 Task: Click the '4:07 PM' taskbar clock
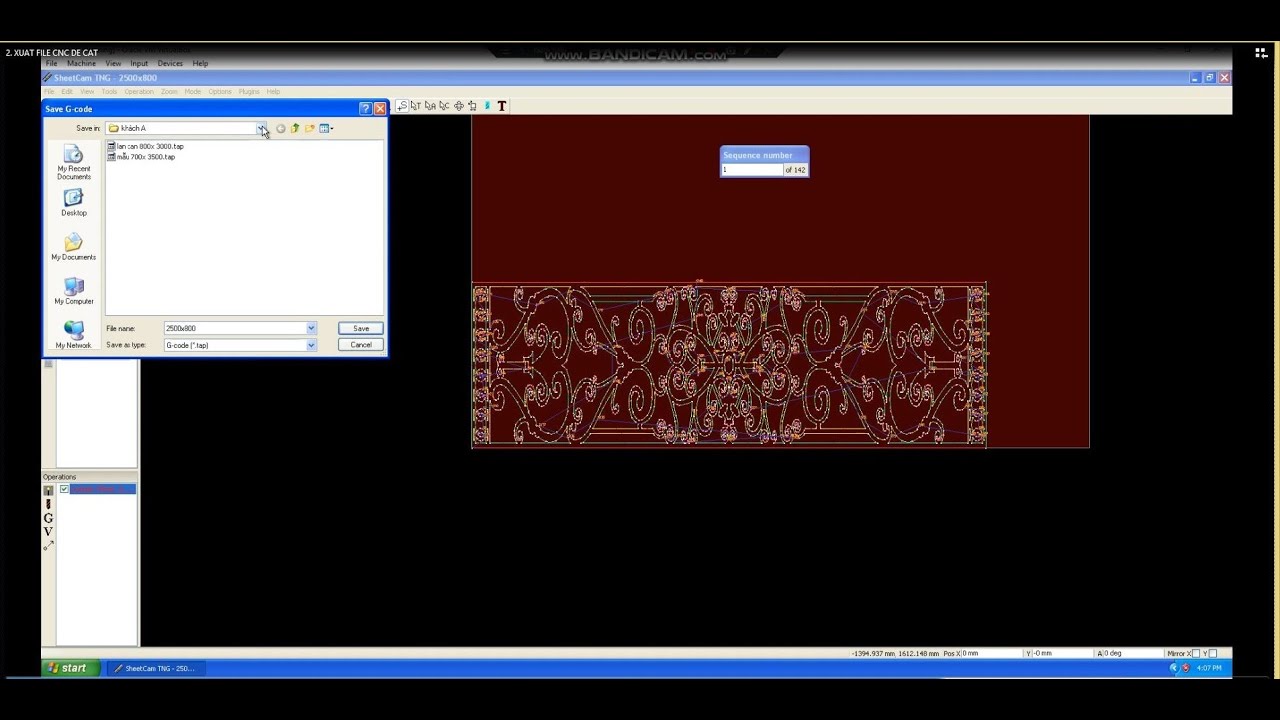pos(1209,668)
